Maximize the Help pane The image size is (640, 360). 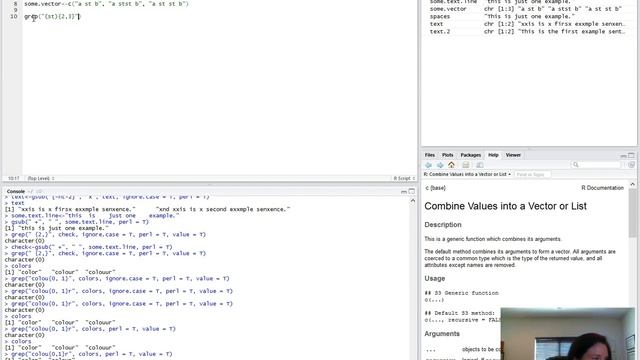click(x=631, y=156)
